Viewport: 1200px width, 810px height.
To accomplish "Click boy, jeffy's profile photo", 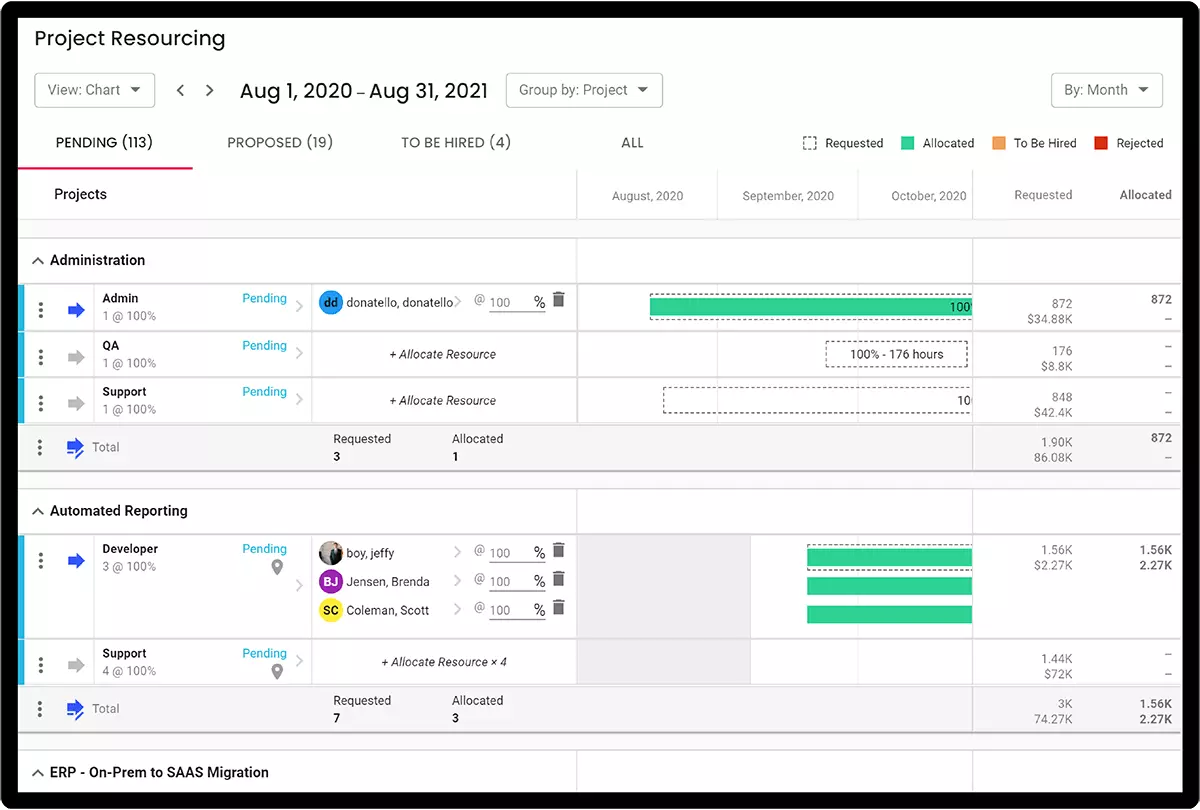I will point(331,553).
